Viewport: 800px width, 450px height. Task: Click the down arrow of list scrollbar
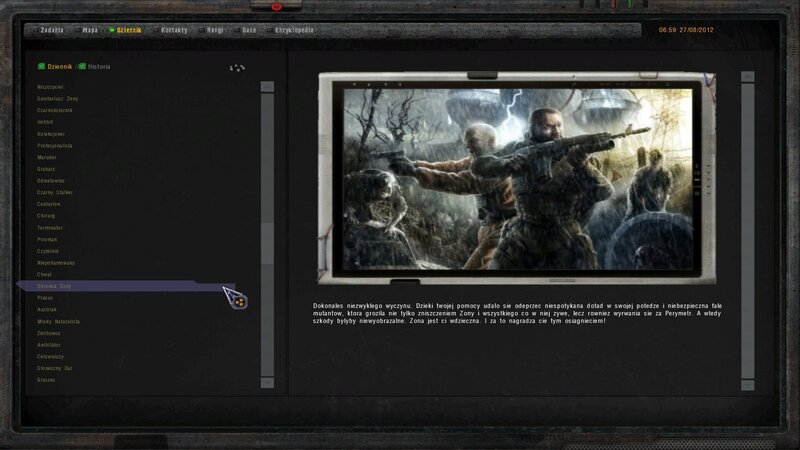[267, 382]
